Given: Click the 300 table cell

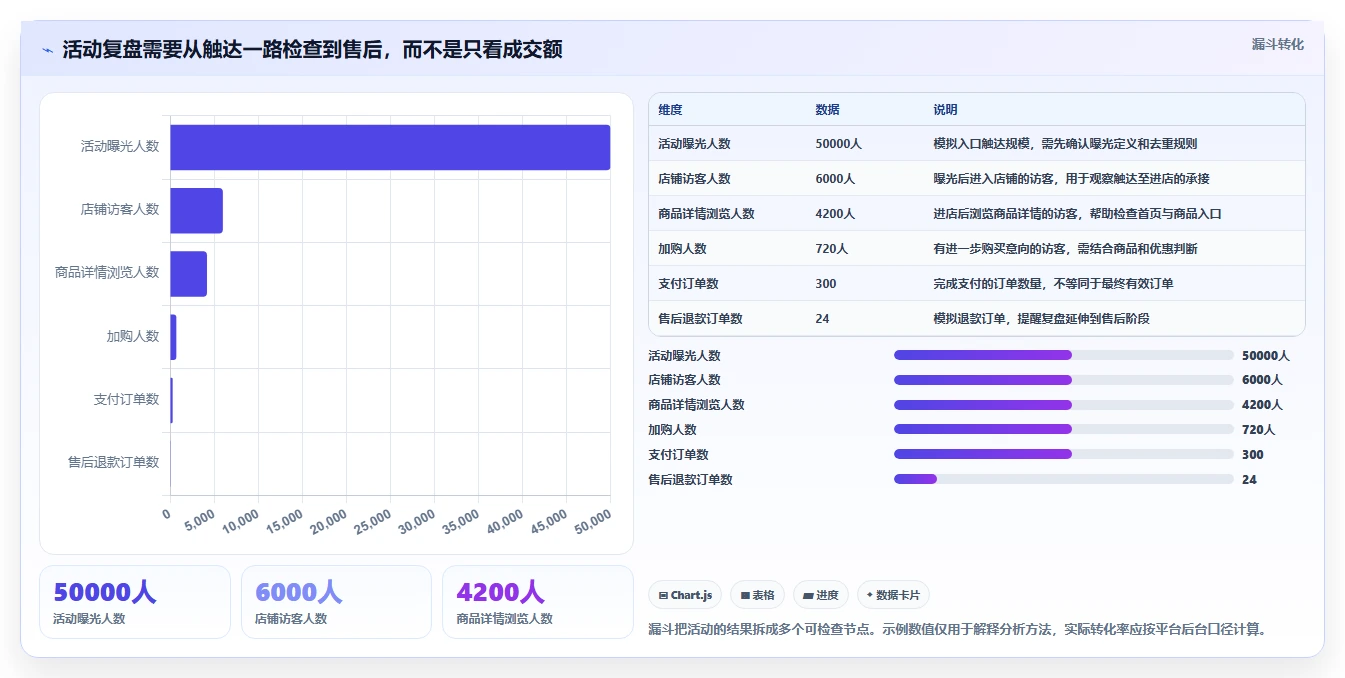Looking at the screenshot, I should [x=825, y=284].
